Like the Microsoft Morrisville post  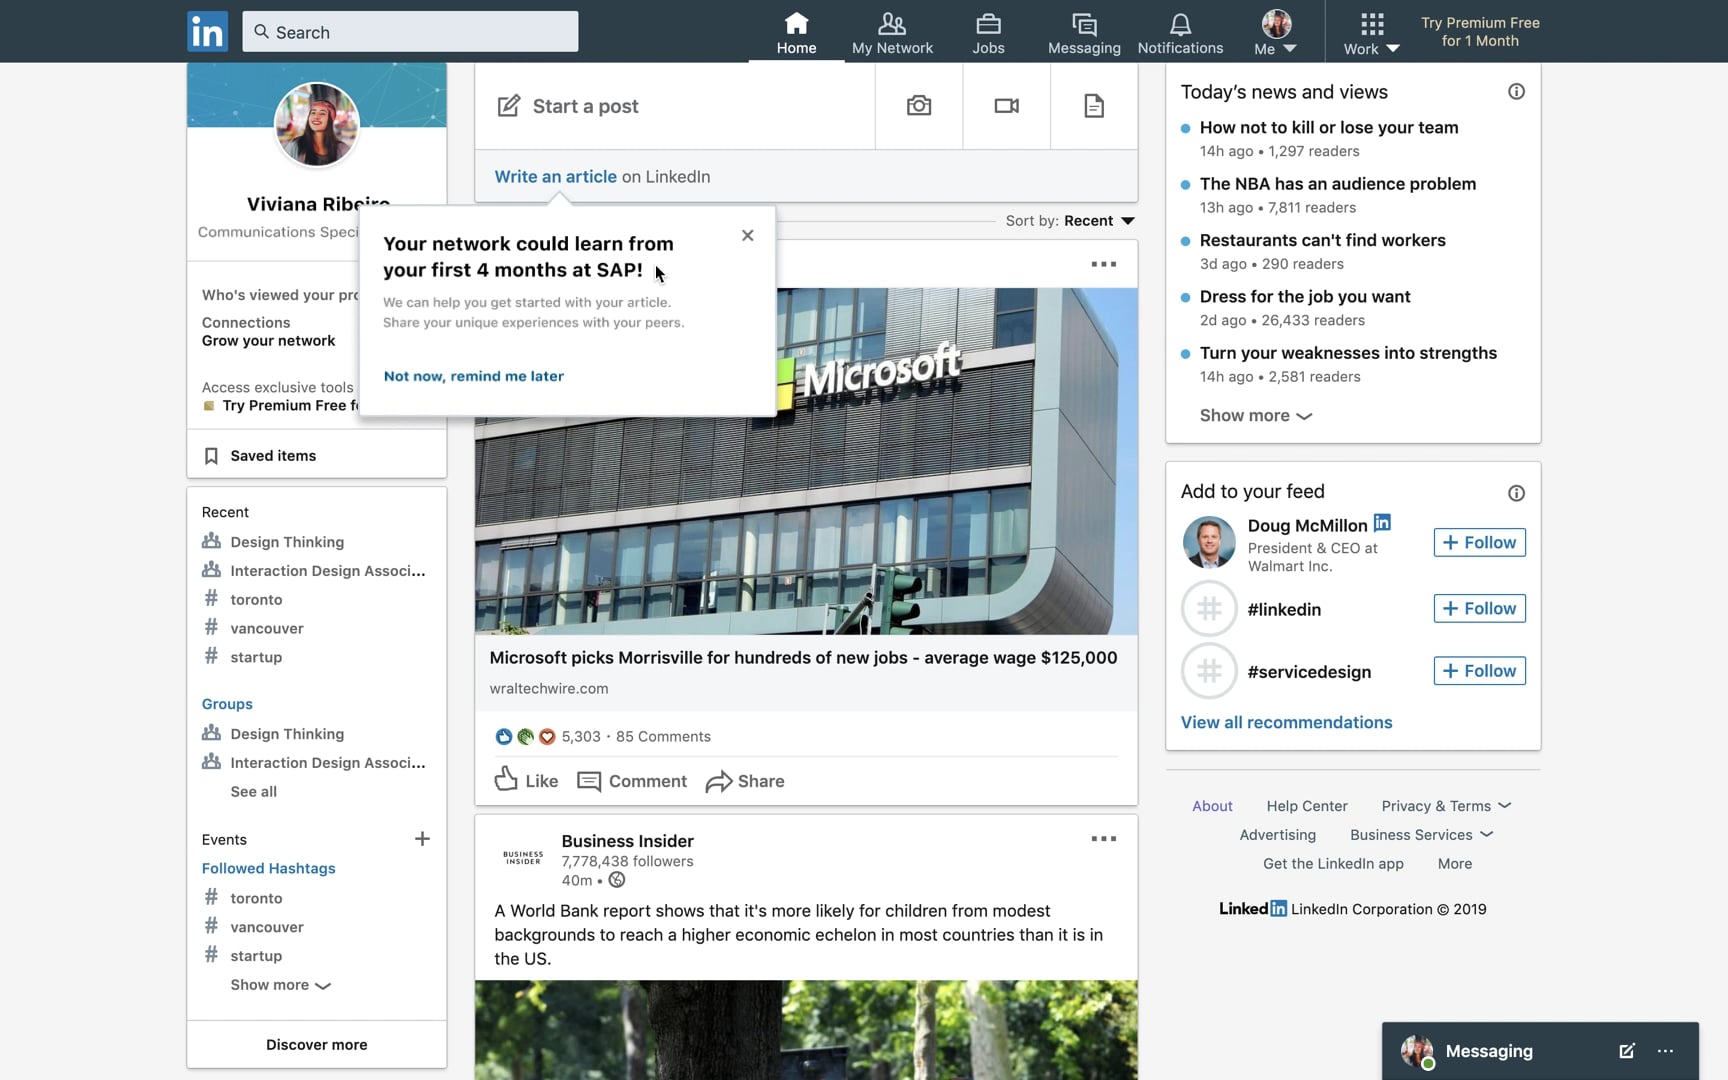point(526,780)
